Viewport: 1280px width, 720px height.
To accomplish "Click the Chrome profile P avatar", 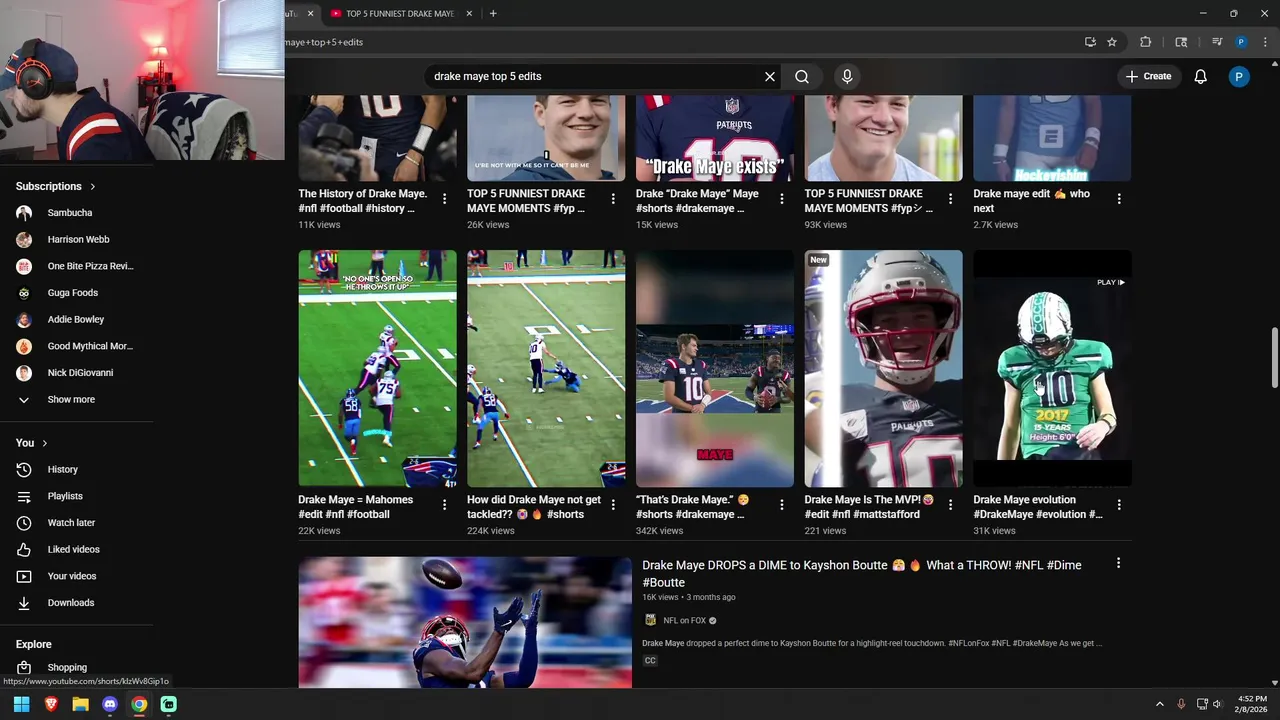I will click(1241, 42).
